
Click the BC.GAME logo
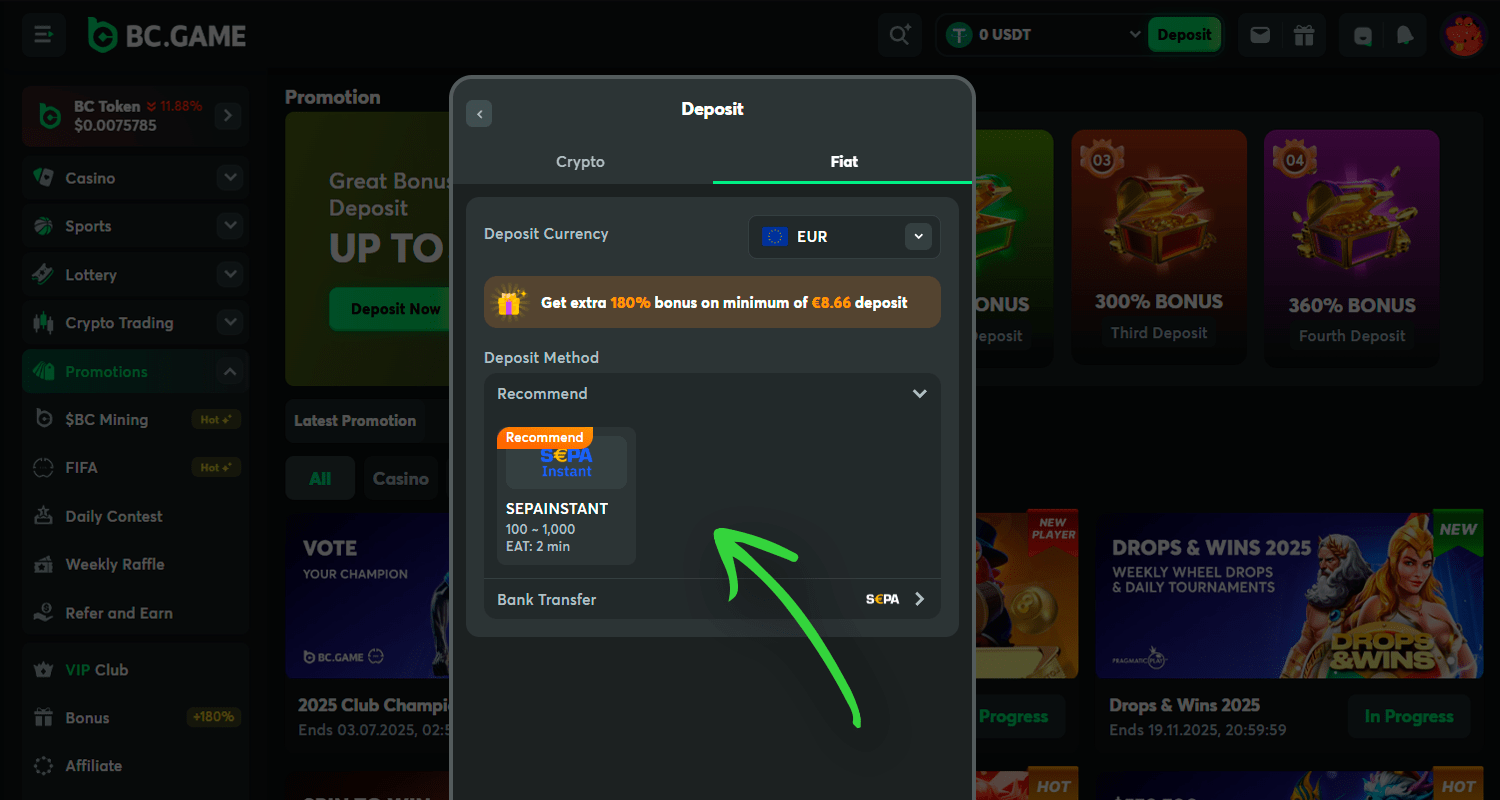[x=166, y=36]
